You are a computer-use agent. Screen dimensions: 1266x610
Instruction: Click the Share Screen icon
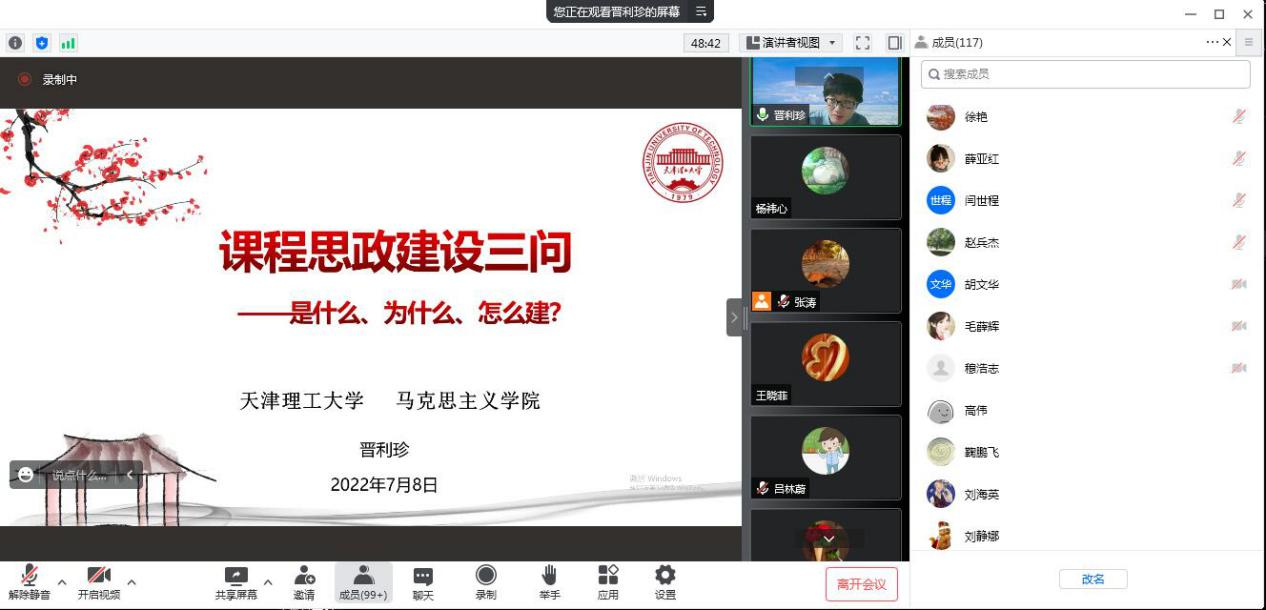click(x=236, y=576)
